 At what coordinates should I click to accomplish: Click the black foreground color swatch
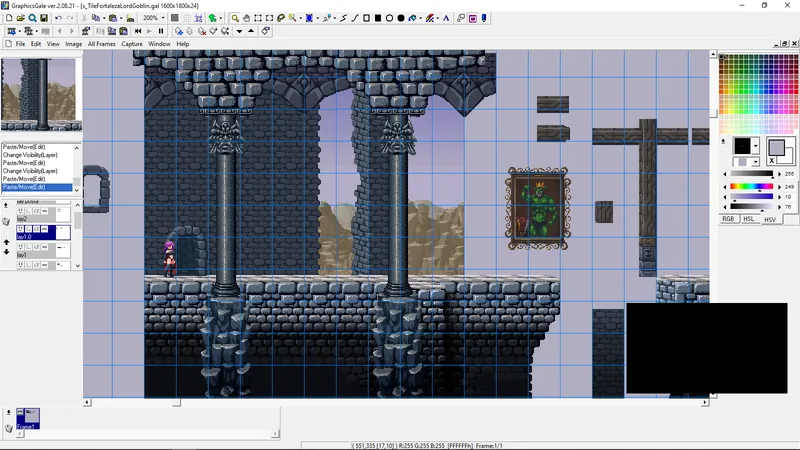[x=742, y=146]
